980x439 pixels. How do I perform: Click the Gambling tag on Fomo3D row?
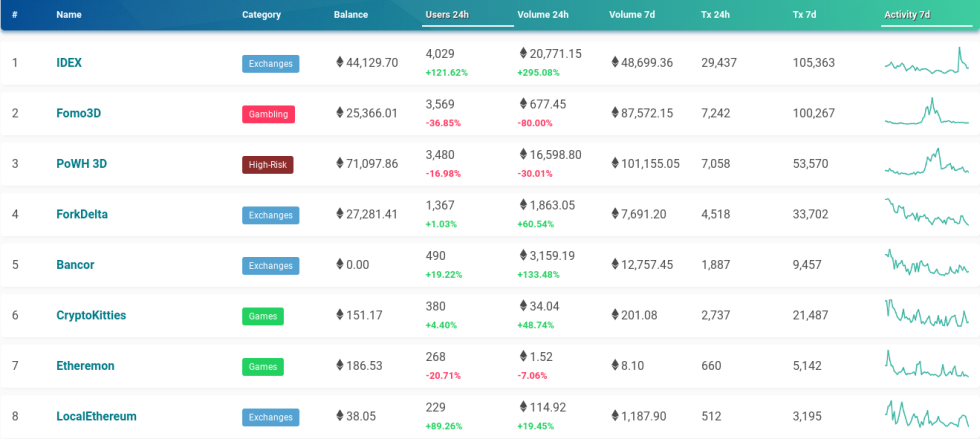pyautogui.click(x=268, y=114)
